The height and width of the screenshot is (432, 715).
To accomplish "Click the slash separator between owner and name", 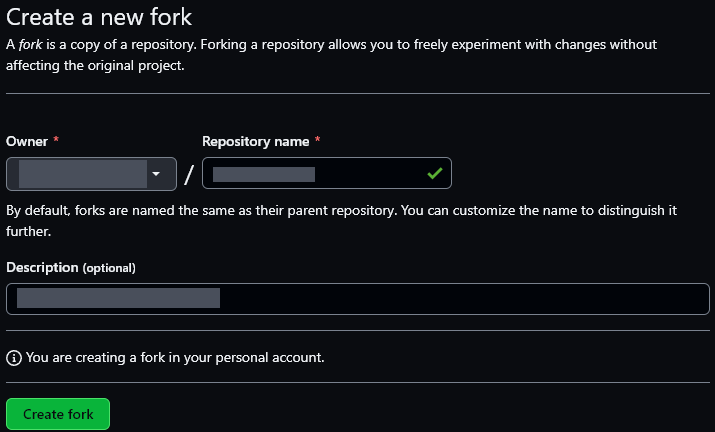I will coord(189,175).
